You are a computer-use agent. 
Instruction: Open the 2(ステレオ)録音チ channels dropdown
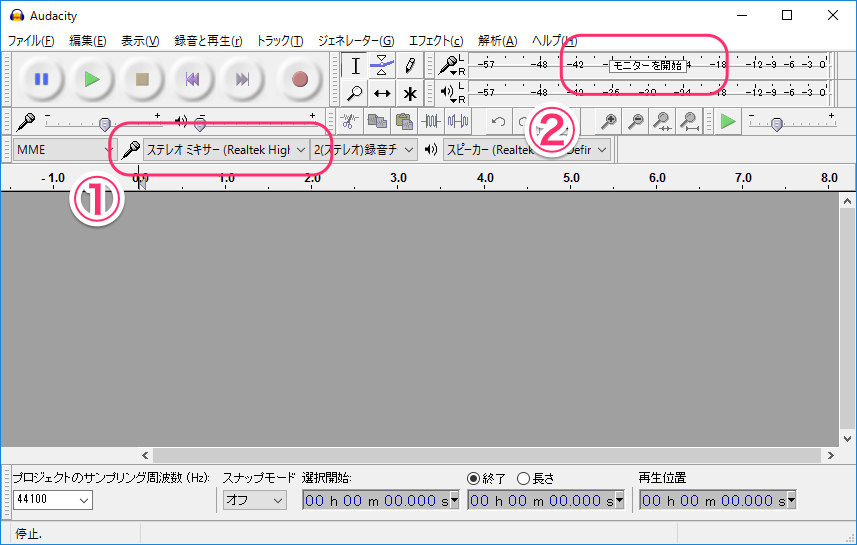point(363,149)
